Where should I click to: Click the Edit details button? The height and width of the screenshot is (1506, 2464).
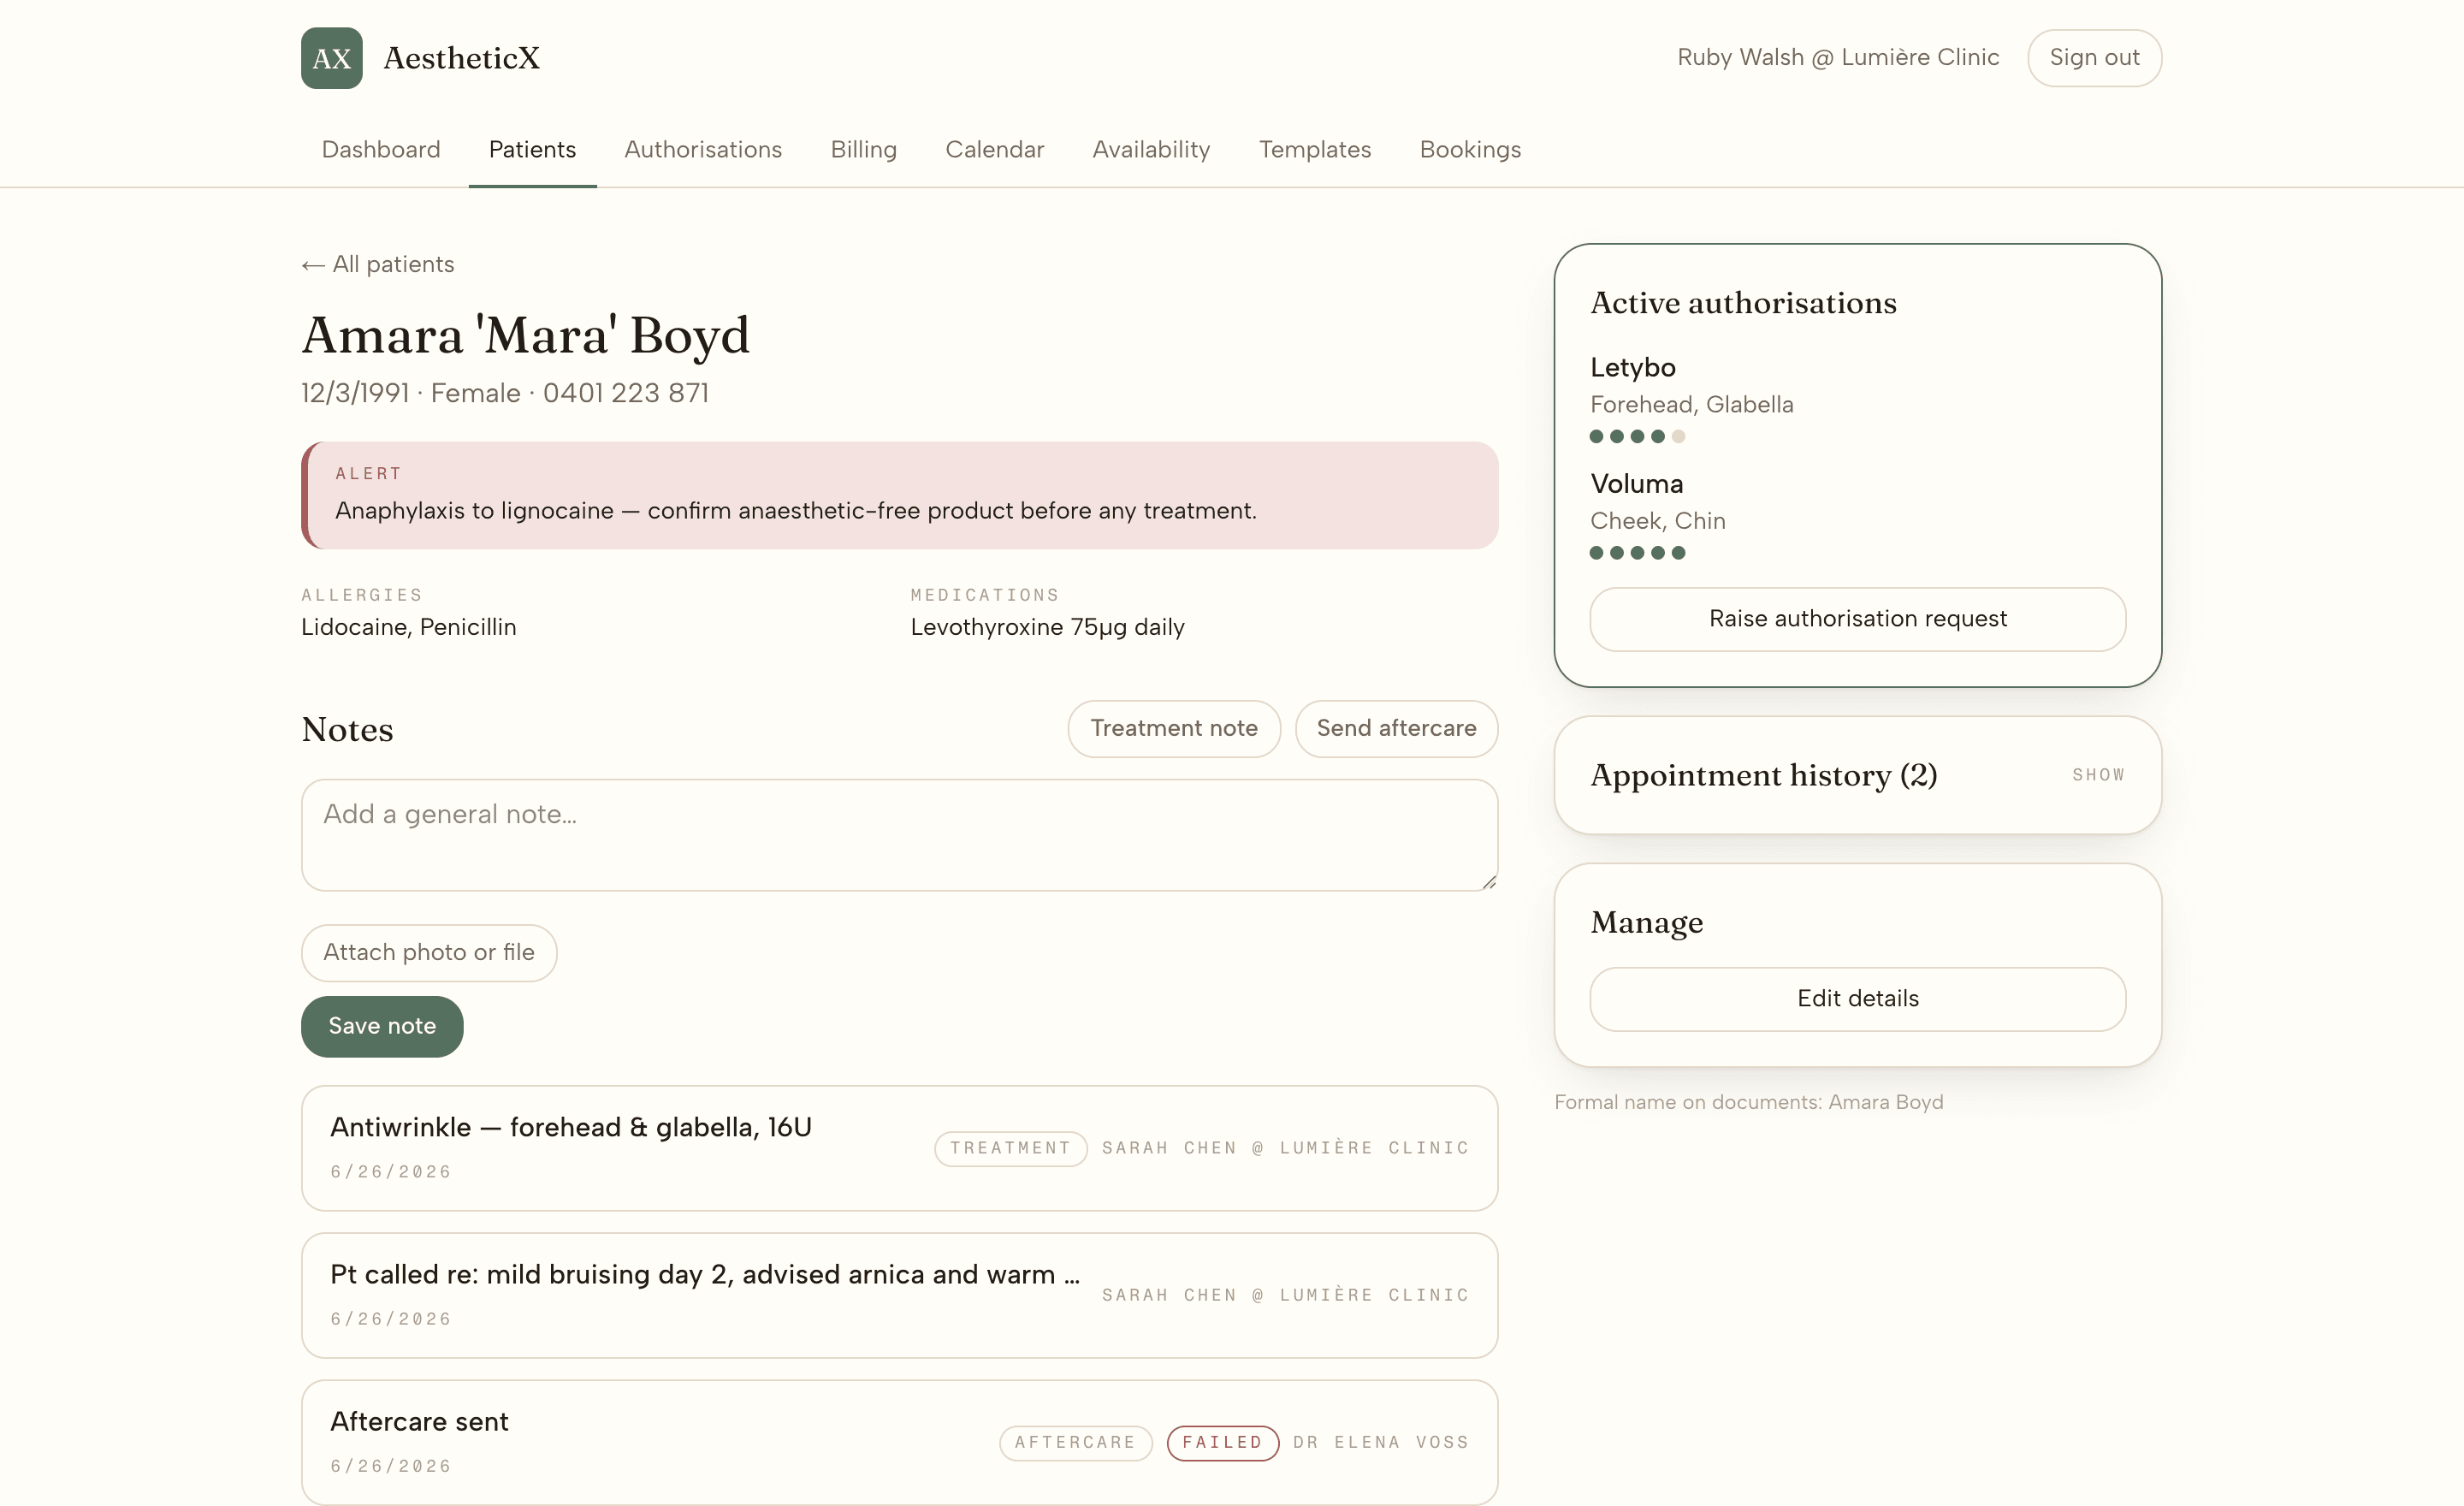point(1857,999)
